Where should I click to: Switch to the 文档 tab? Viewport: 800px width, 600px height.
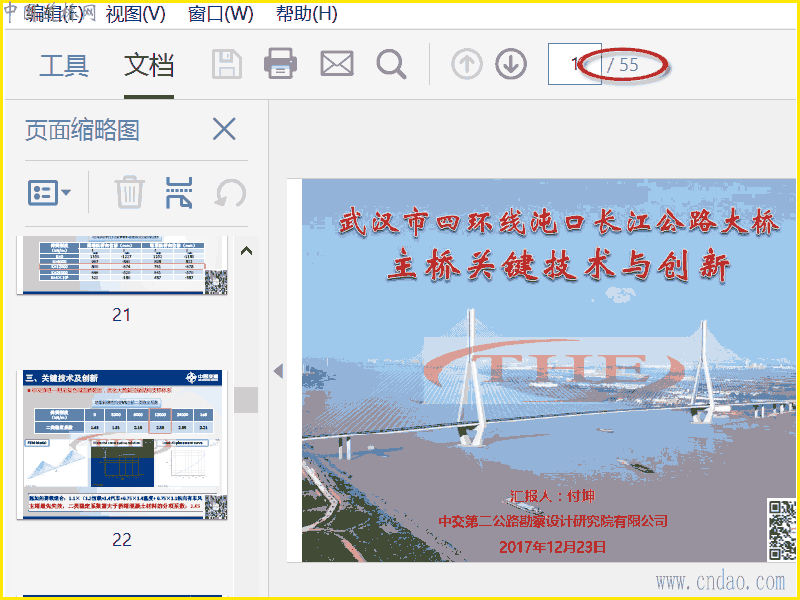149,65
